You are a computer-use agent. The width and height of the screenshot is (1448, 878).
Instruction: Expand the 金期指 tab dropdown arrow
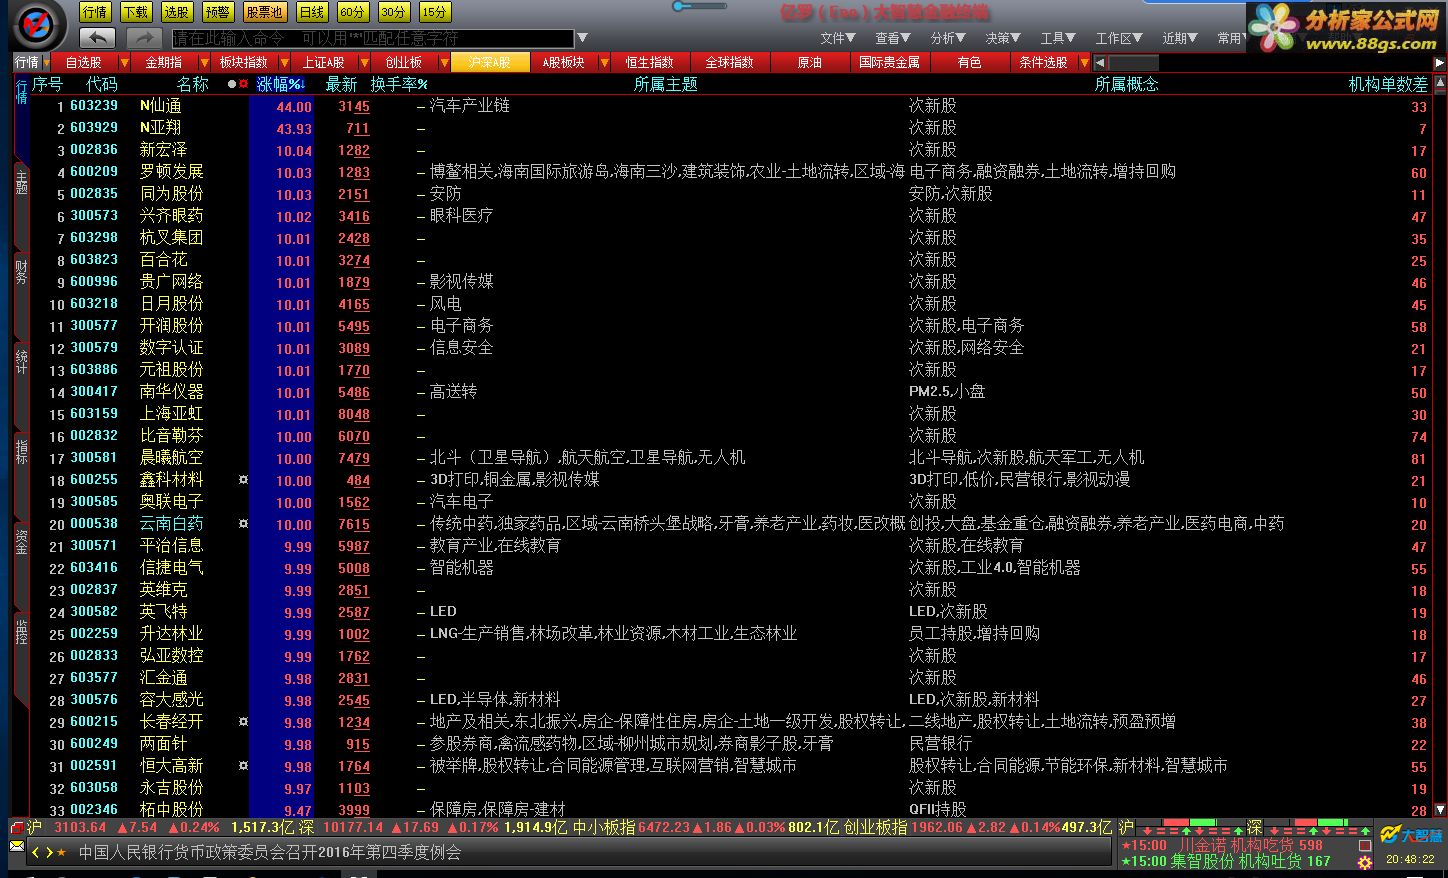205,62
